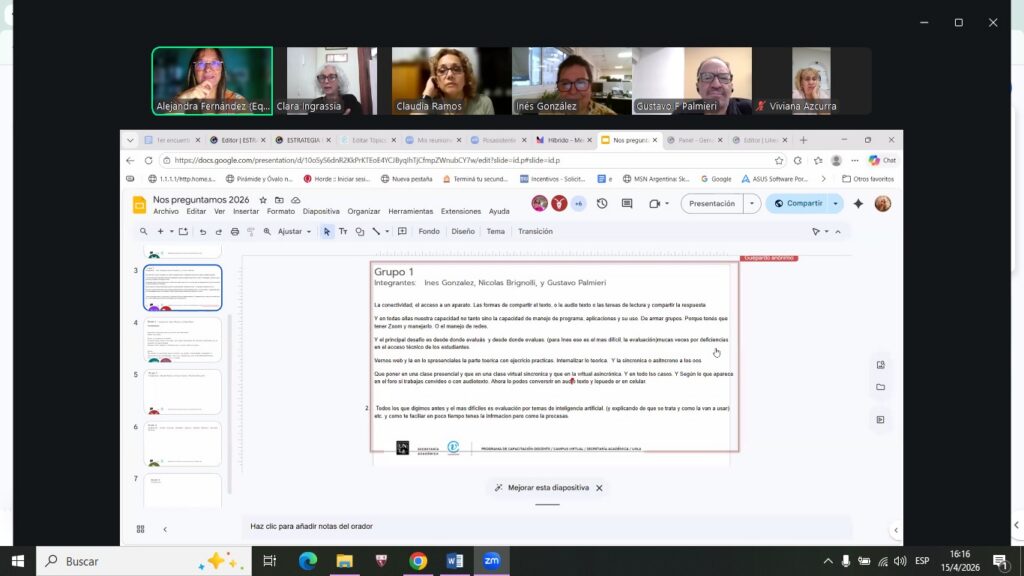Screen dimensions: 1024x576
Task: Expand the Compartir button dropdown arrow
Action: 836,203
